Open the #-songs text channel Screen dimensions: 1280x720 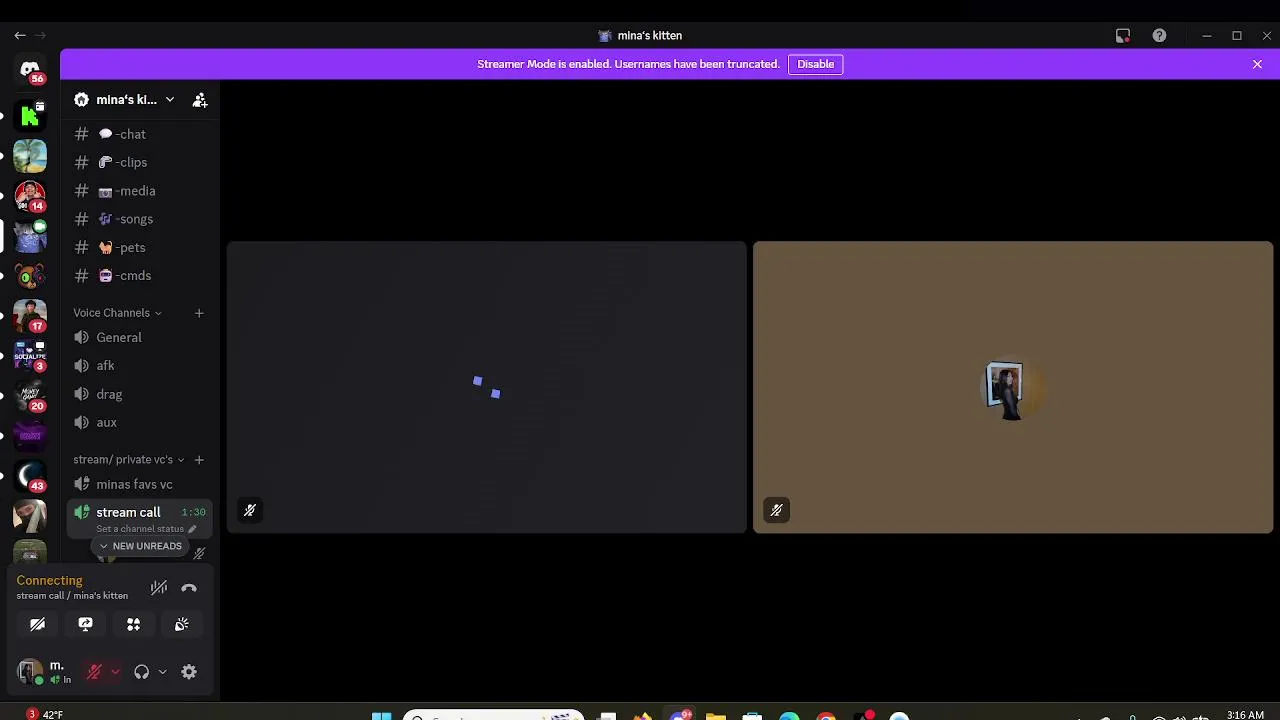140,219
